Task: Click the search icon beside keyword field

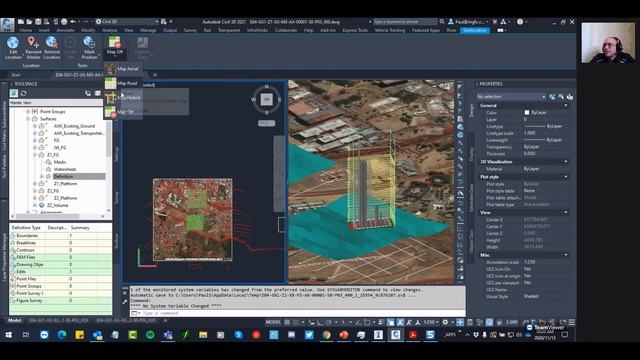Action: point(442,22)
